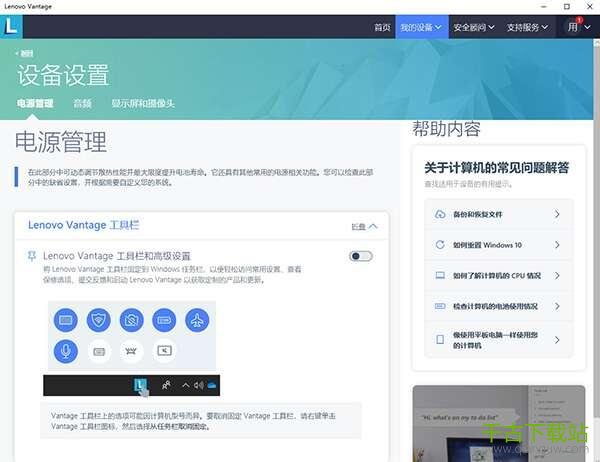The width and height of the screenshot is (600, 462).
Task: Open the user account menu
Action: pos(579,27)
